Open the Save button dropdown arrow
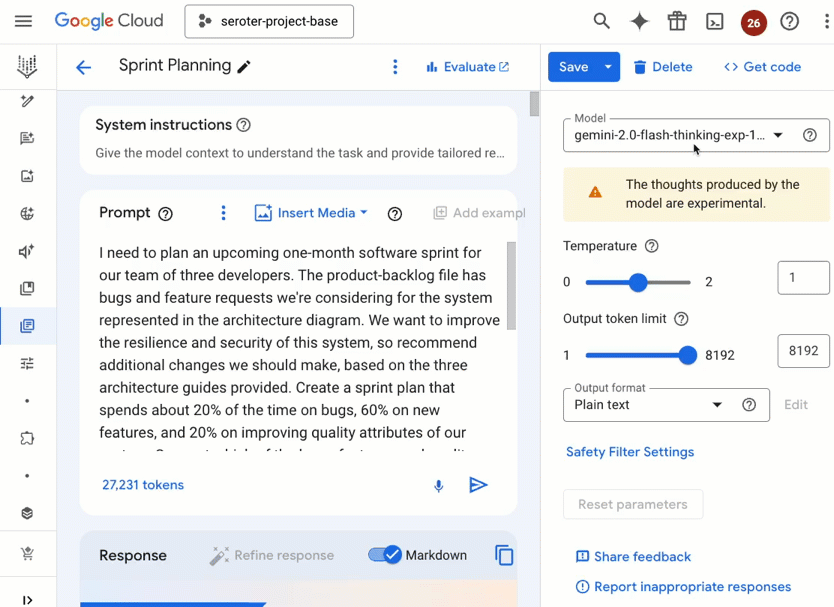 click(x=608, y=67)
